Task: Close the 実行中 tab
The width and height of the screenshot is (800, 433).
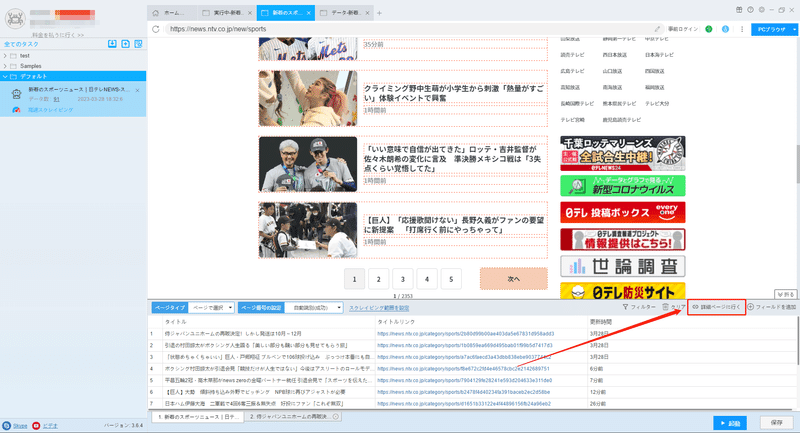Action: pyautogui.click(x=249, y=13)
